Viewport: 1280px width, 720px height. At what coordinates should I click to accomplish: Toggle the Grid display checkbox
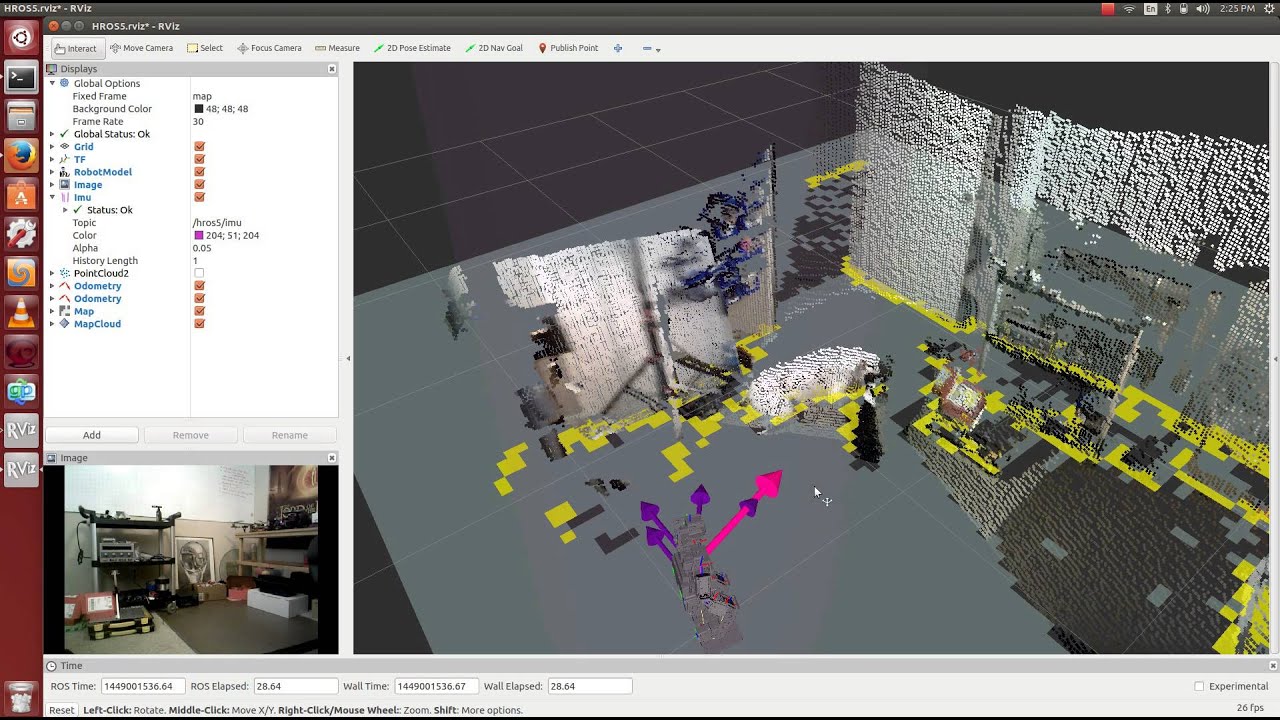pyautogui.click(x=199, y=147)
